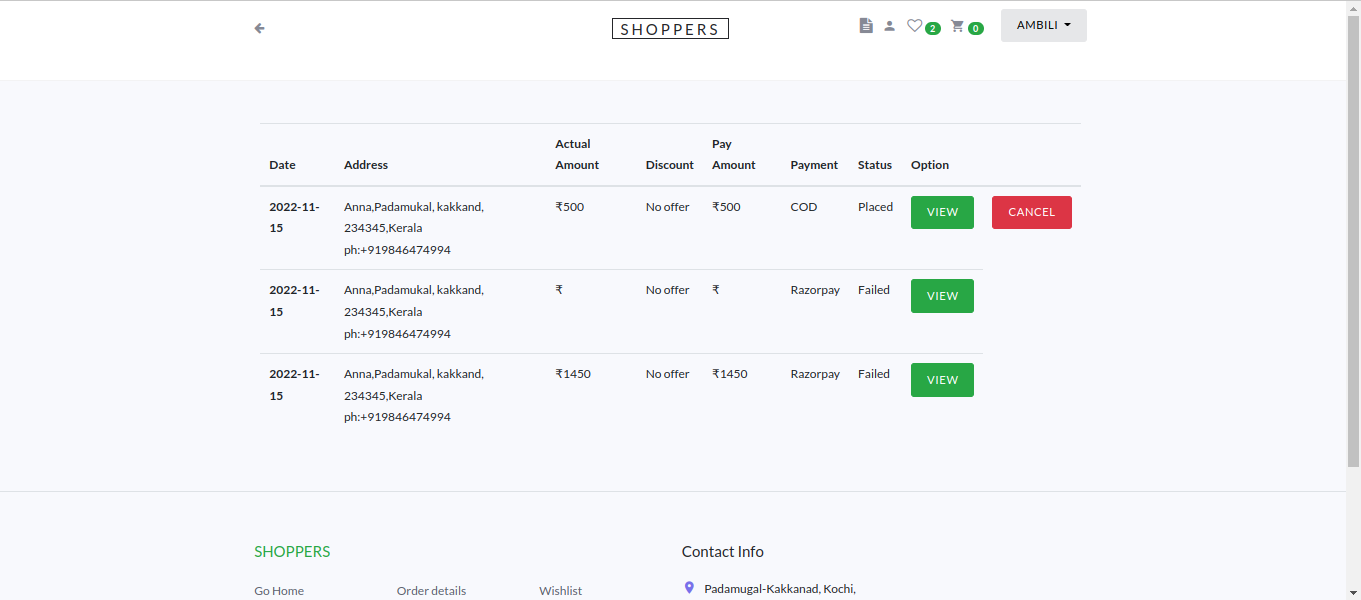This screenshot has height=600, width=1361.
Task: Click VIEW on the COD order
Action: 941,212
